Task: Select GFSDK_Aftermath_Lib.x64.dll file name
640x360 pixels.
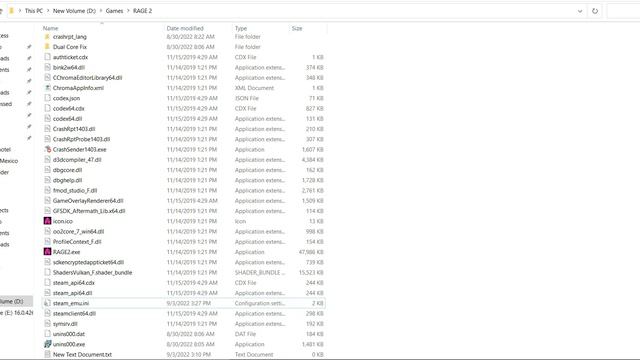Action: click(89, 211)
